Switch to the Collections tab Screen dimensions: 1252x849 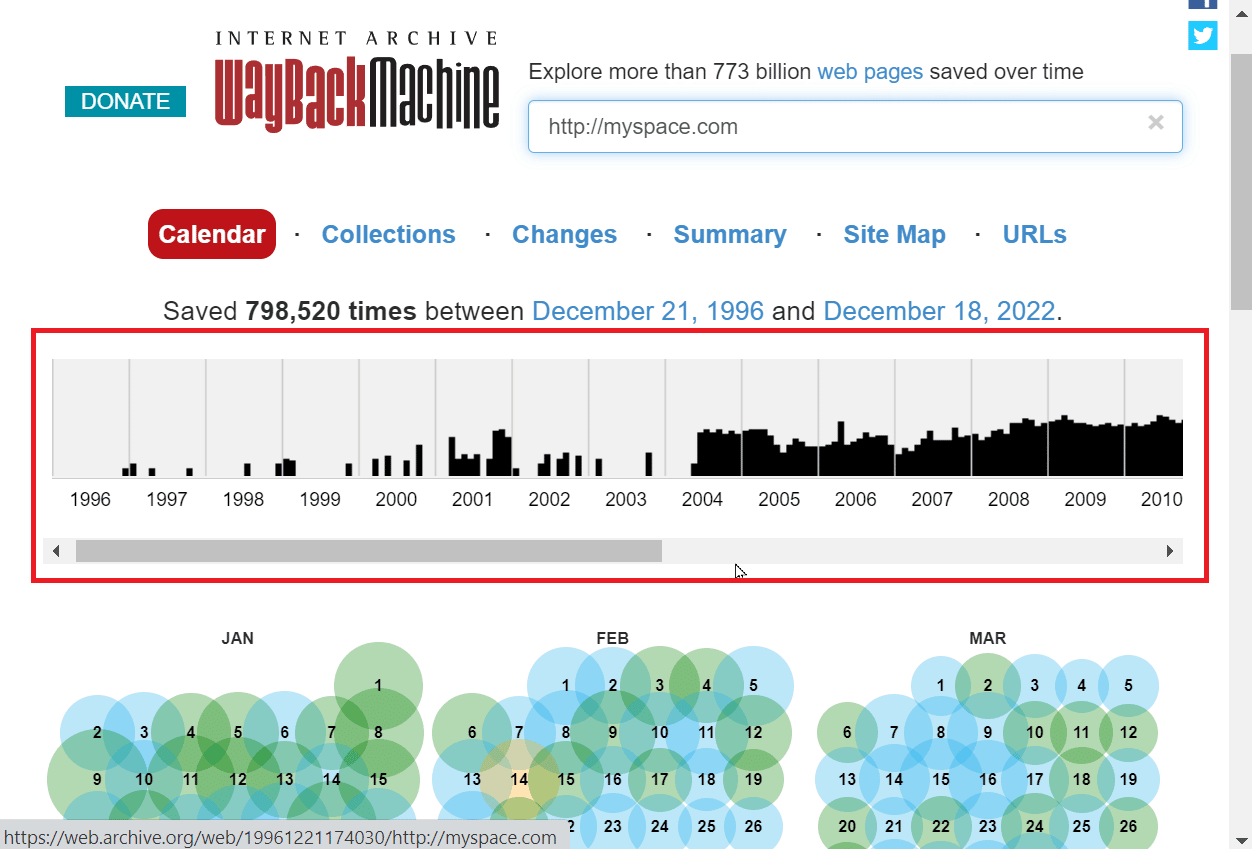pos(388,235)
